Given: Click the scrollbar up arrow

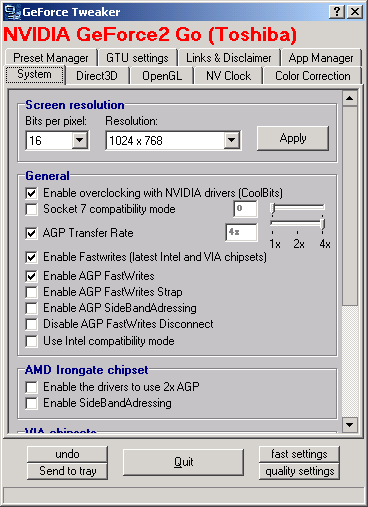Looking at the screenshot, I should 350,98.
